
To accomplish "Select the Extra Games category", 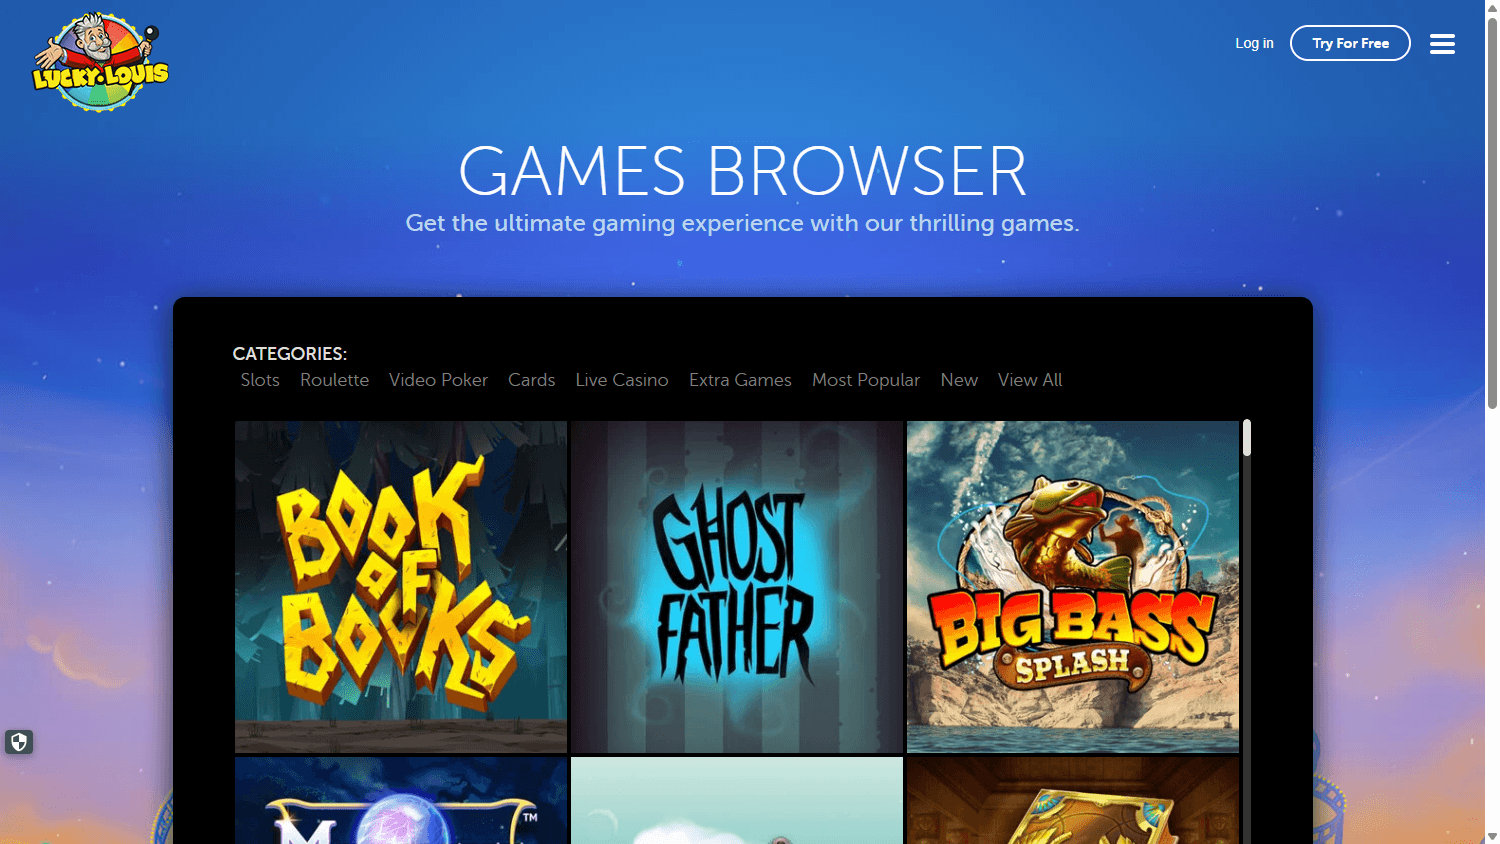I will (x=740, y=380).
